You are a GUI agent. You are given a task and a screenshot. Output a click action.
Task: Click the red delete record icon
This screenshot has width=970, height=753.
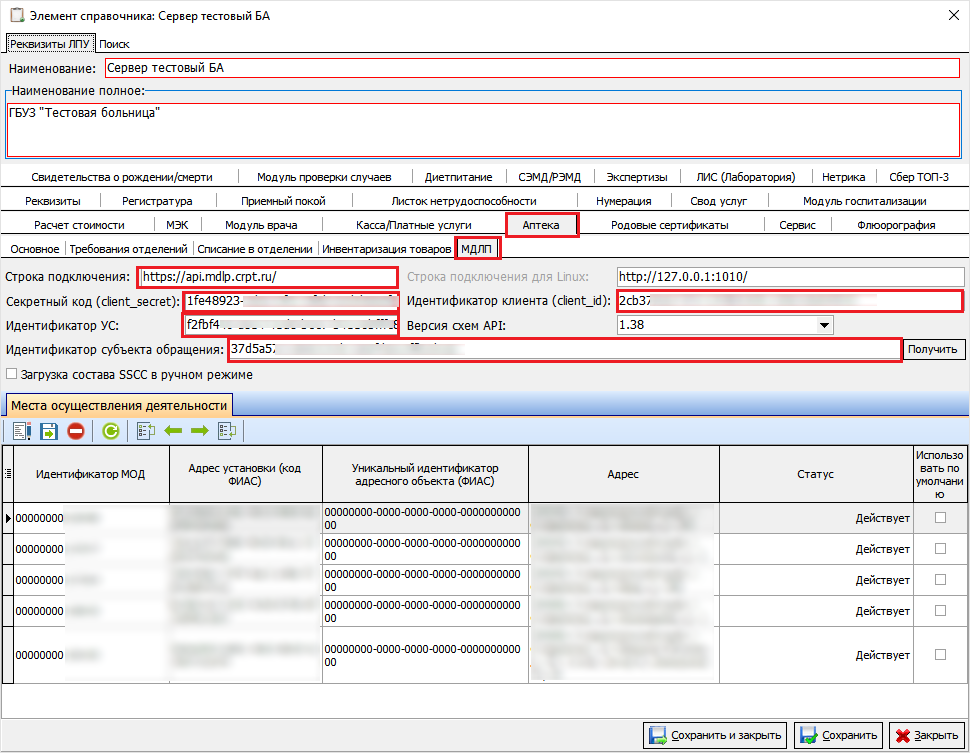76,431
